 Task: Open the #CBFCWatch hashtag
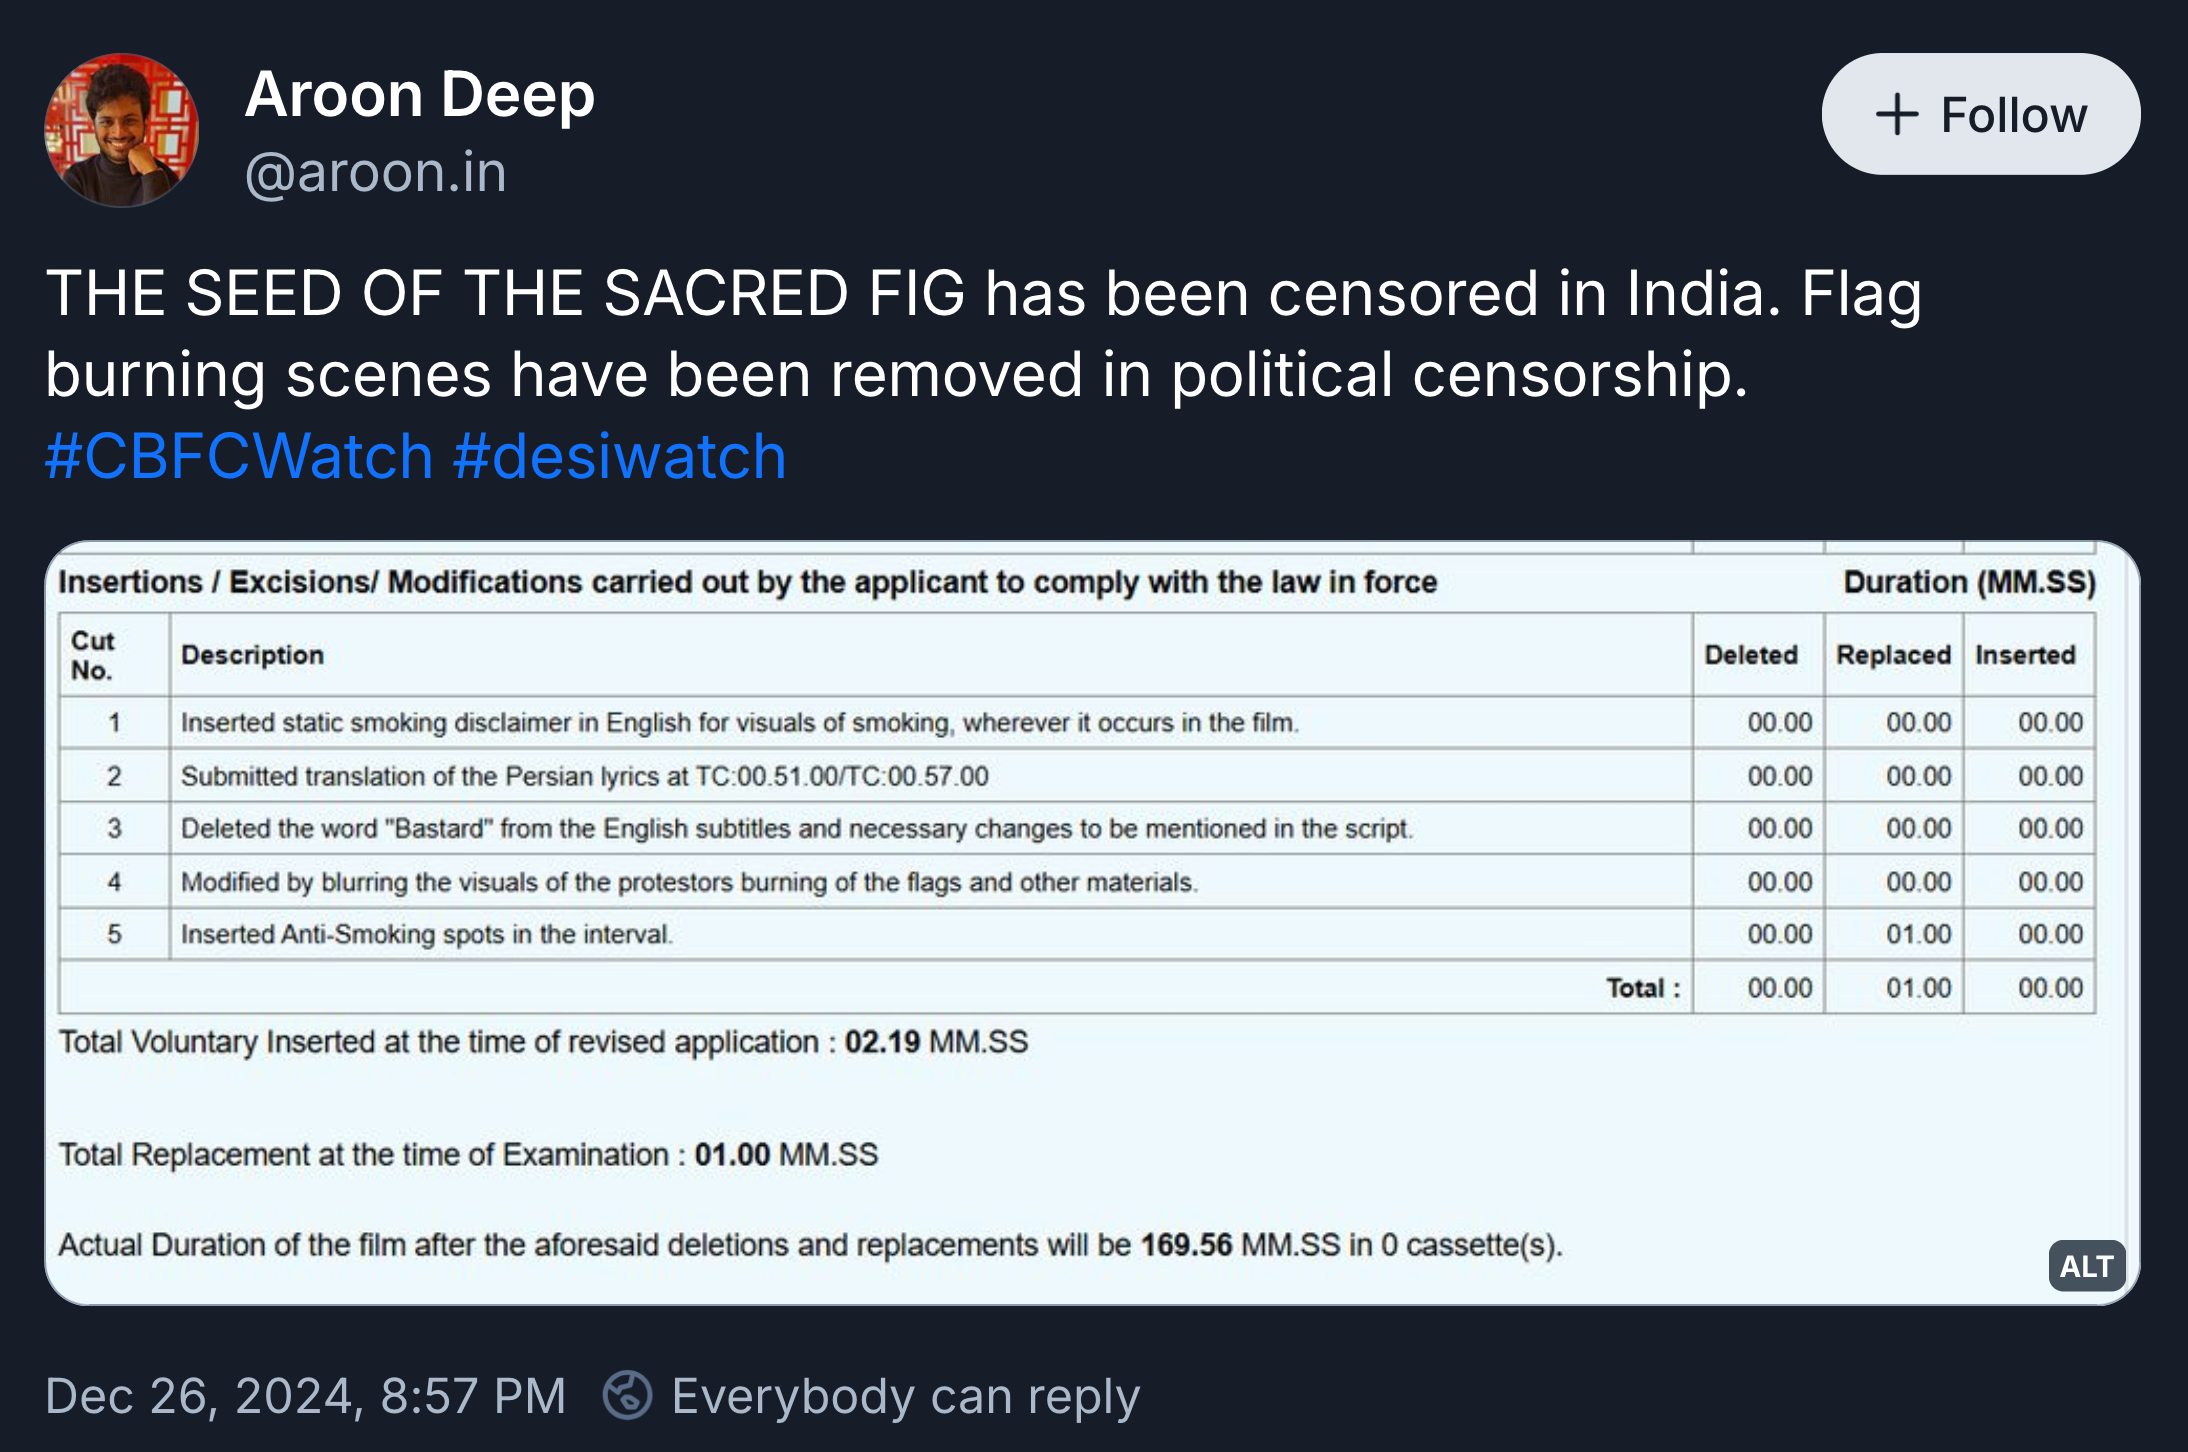coord(239,456)
